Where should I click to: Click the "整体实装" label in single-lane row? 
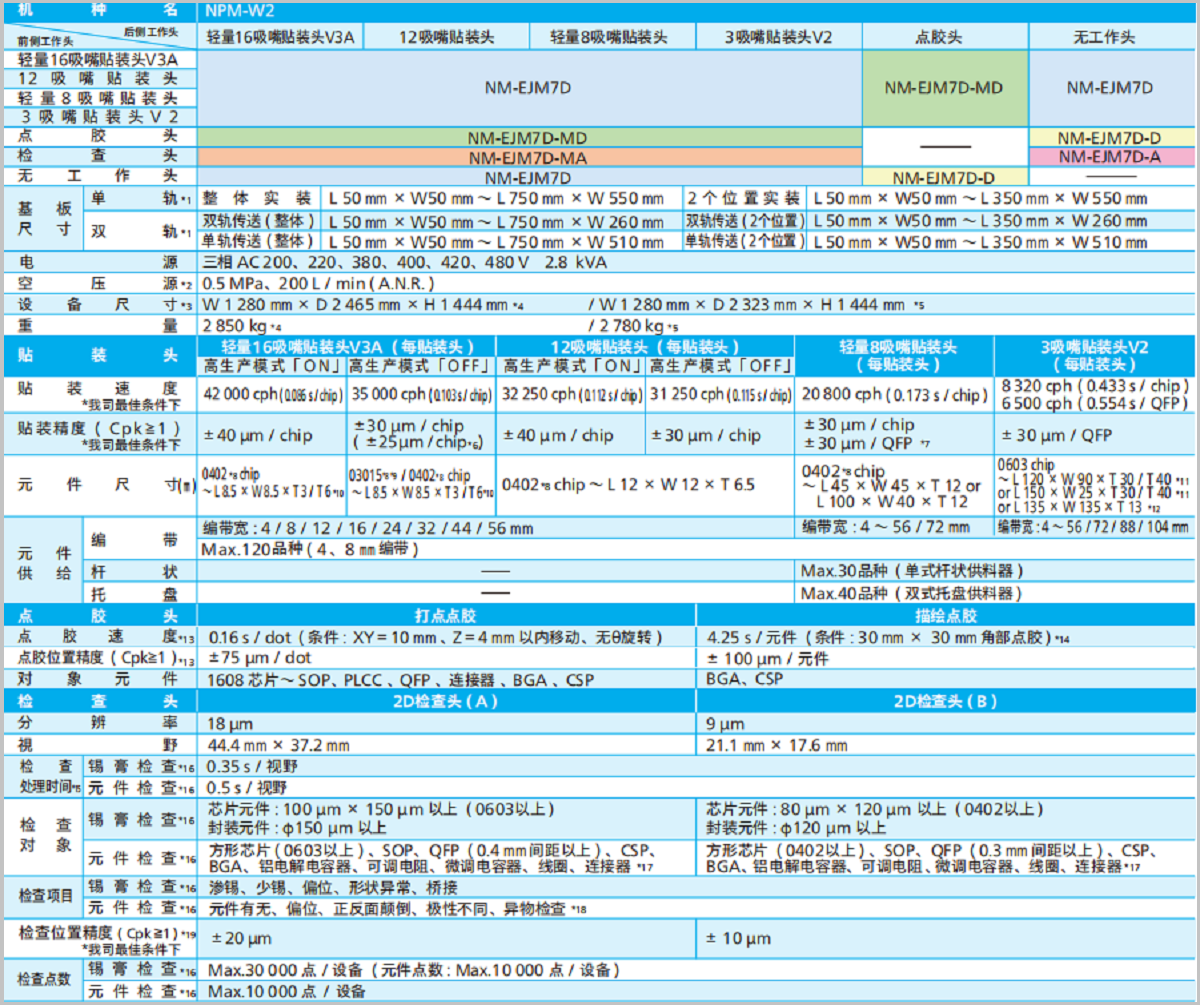pos(256,198)
